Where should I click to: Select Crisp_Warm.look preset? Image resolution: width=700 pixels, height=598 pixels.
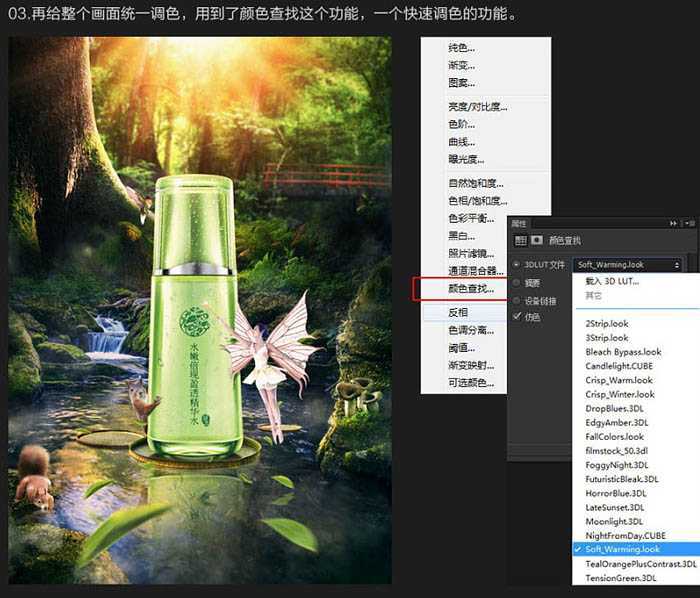pyautogui.click(x=619, y=380)
